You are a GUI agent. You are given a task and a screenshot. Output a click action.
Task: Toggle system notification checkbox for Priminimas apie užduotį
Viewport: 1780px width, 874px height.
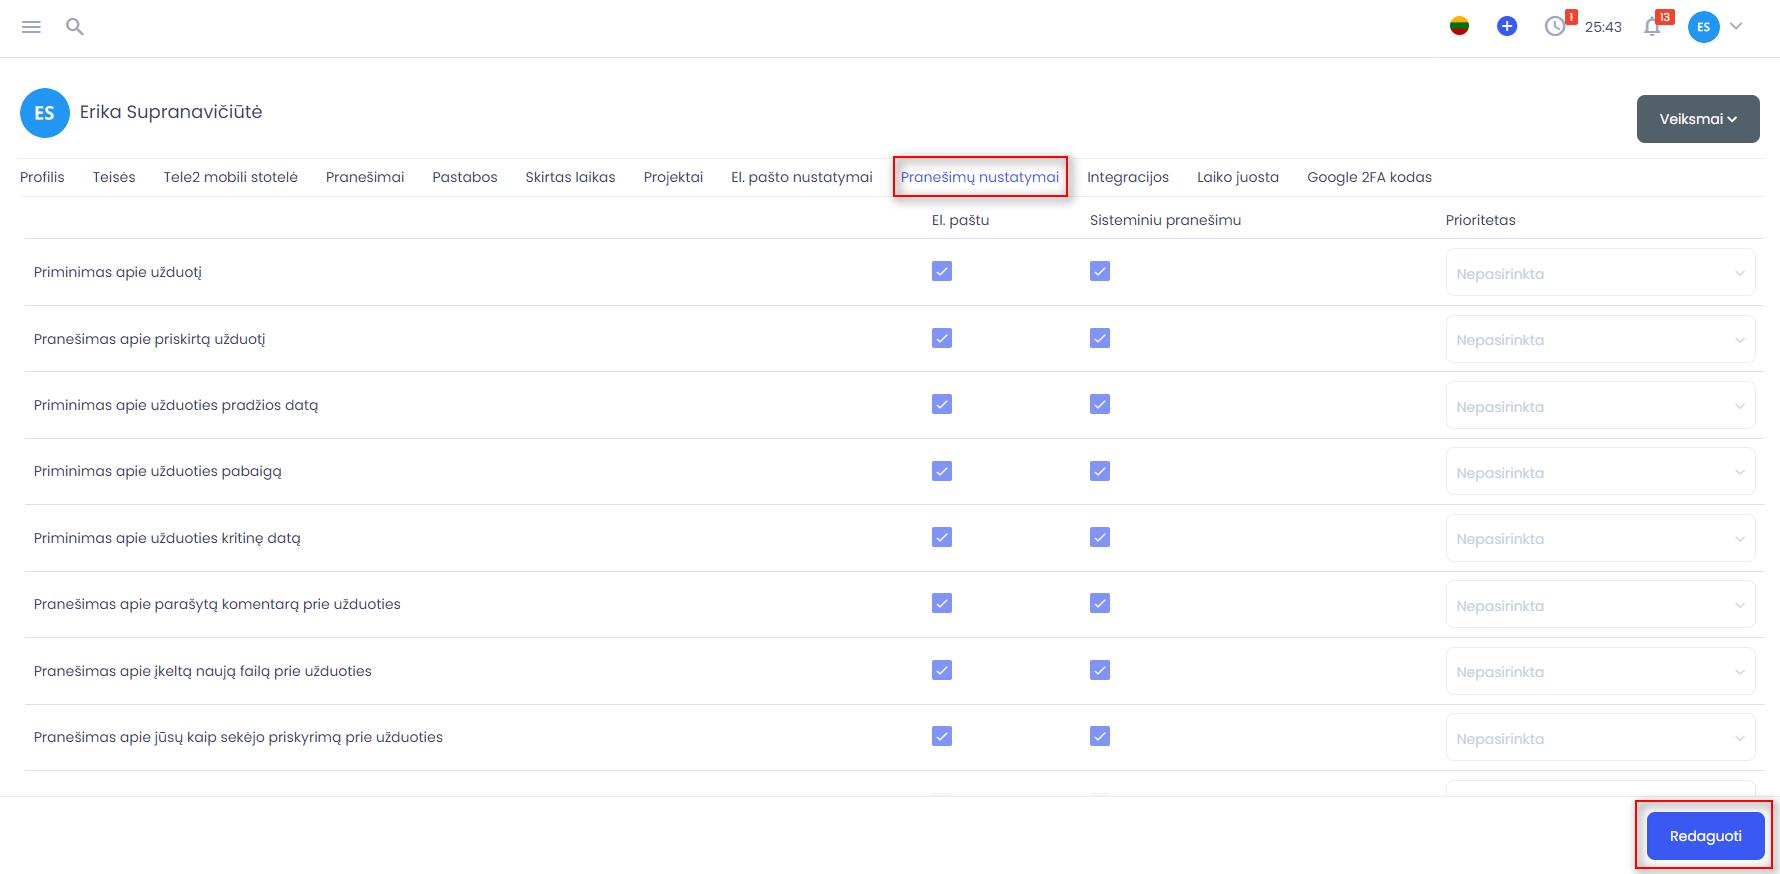1100,271
